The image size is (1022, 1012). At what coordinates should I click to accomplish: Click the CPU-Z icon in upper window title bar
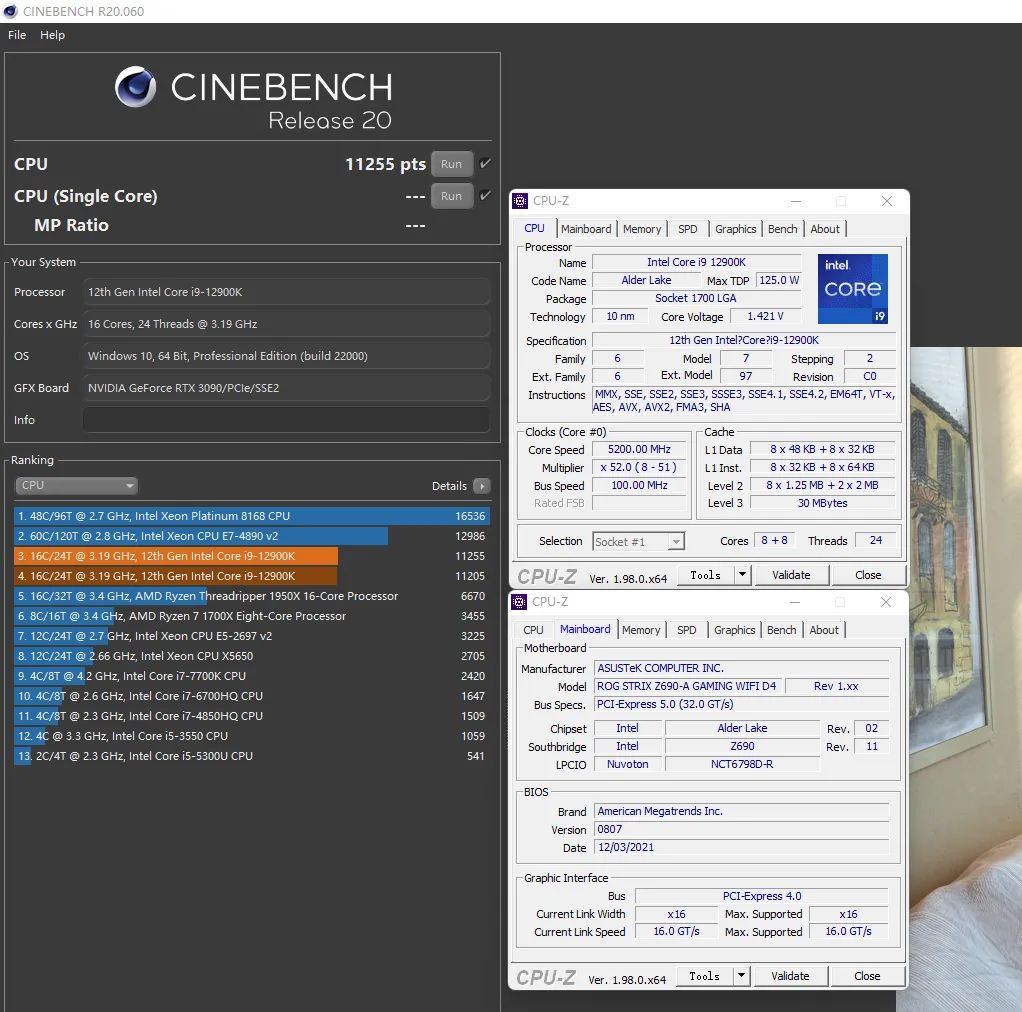point(520,201)
